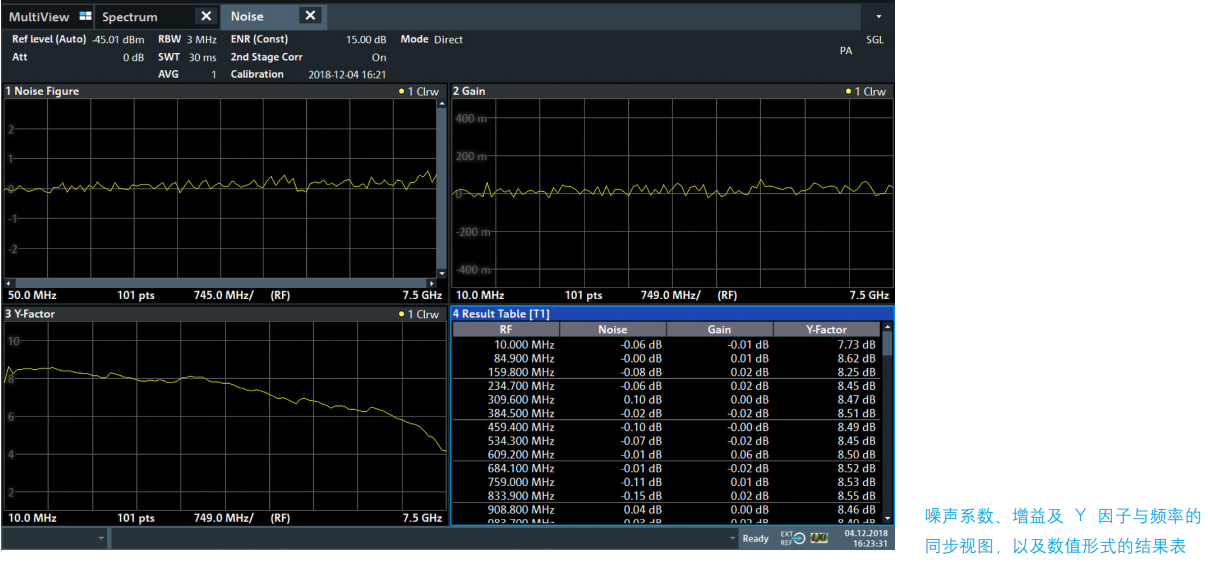Open the MultiView tab
The image size is (1208, 565).
point(40,17)
